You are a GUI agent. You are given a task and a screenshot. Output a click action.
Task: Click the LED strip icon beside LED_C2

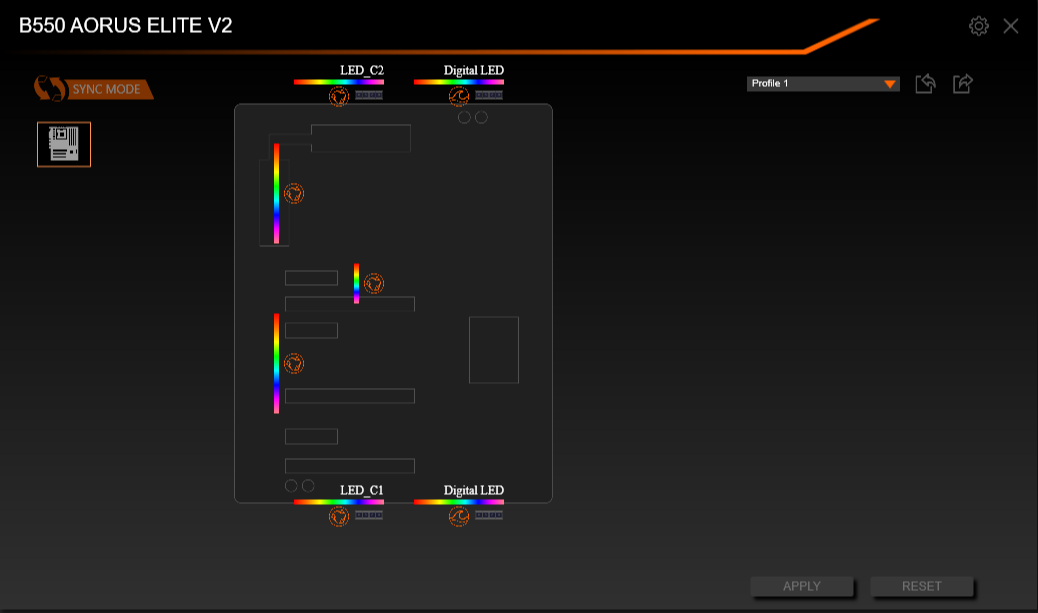[369, 95]
